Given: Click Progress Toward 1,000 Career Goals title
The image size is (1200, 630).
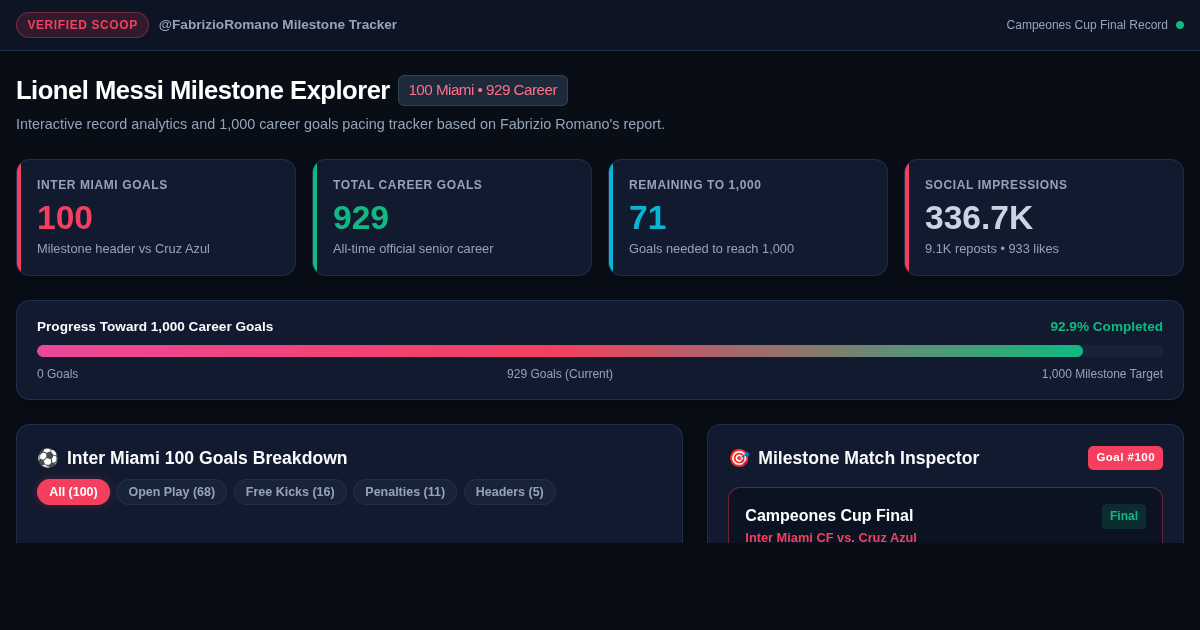Looking at the screenshot, I should (x=155, y=327).
